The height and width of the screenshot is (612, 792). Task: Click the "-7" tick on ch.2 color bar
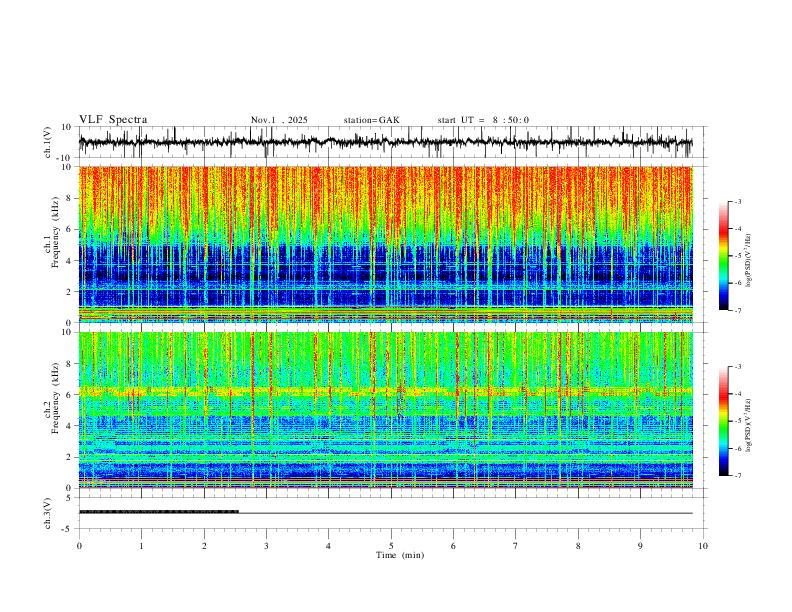738,476
